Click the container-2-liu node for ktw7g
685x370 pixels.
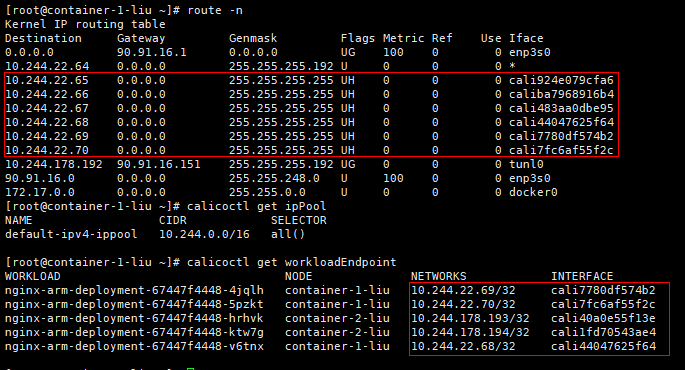(337, 332)
